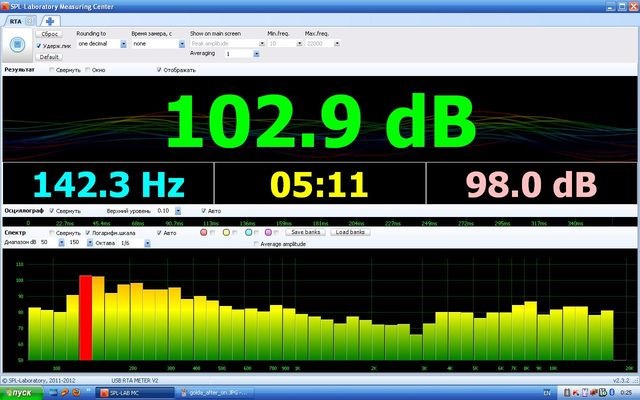This screenshot has width=640, height=400.
Task: Enable the cyan bank checkbox
Action: click(x=256, y=233)
